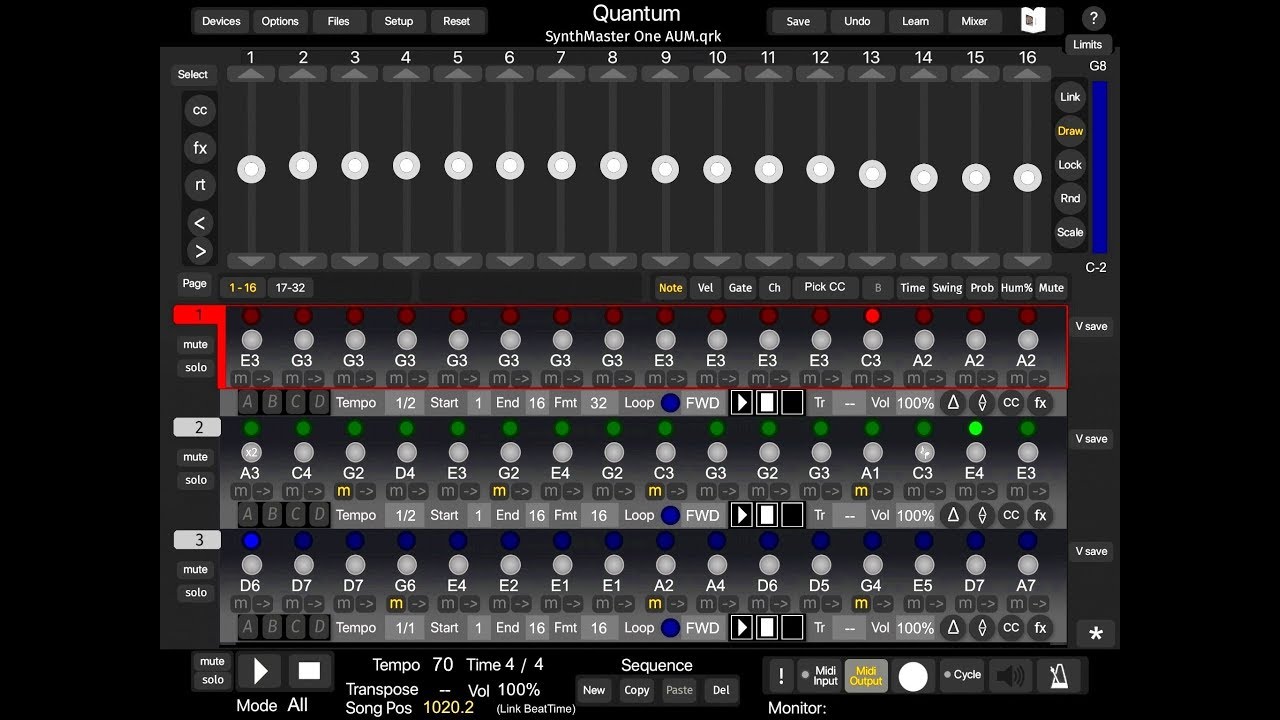1280x720 pixels.
Task: Mute track 1
Action: tap(196, 344)
